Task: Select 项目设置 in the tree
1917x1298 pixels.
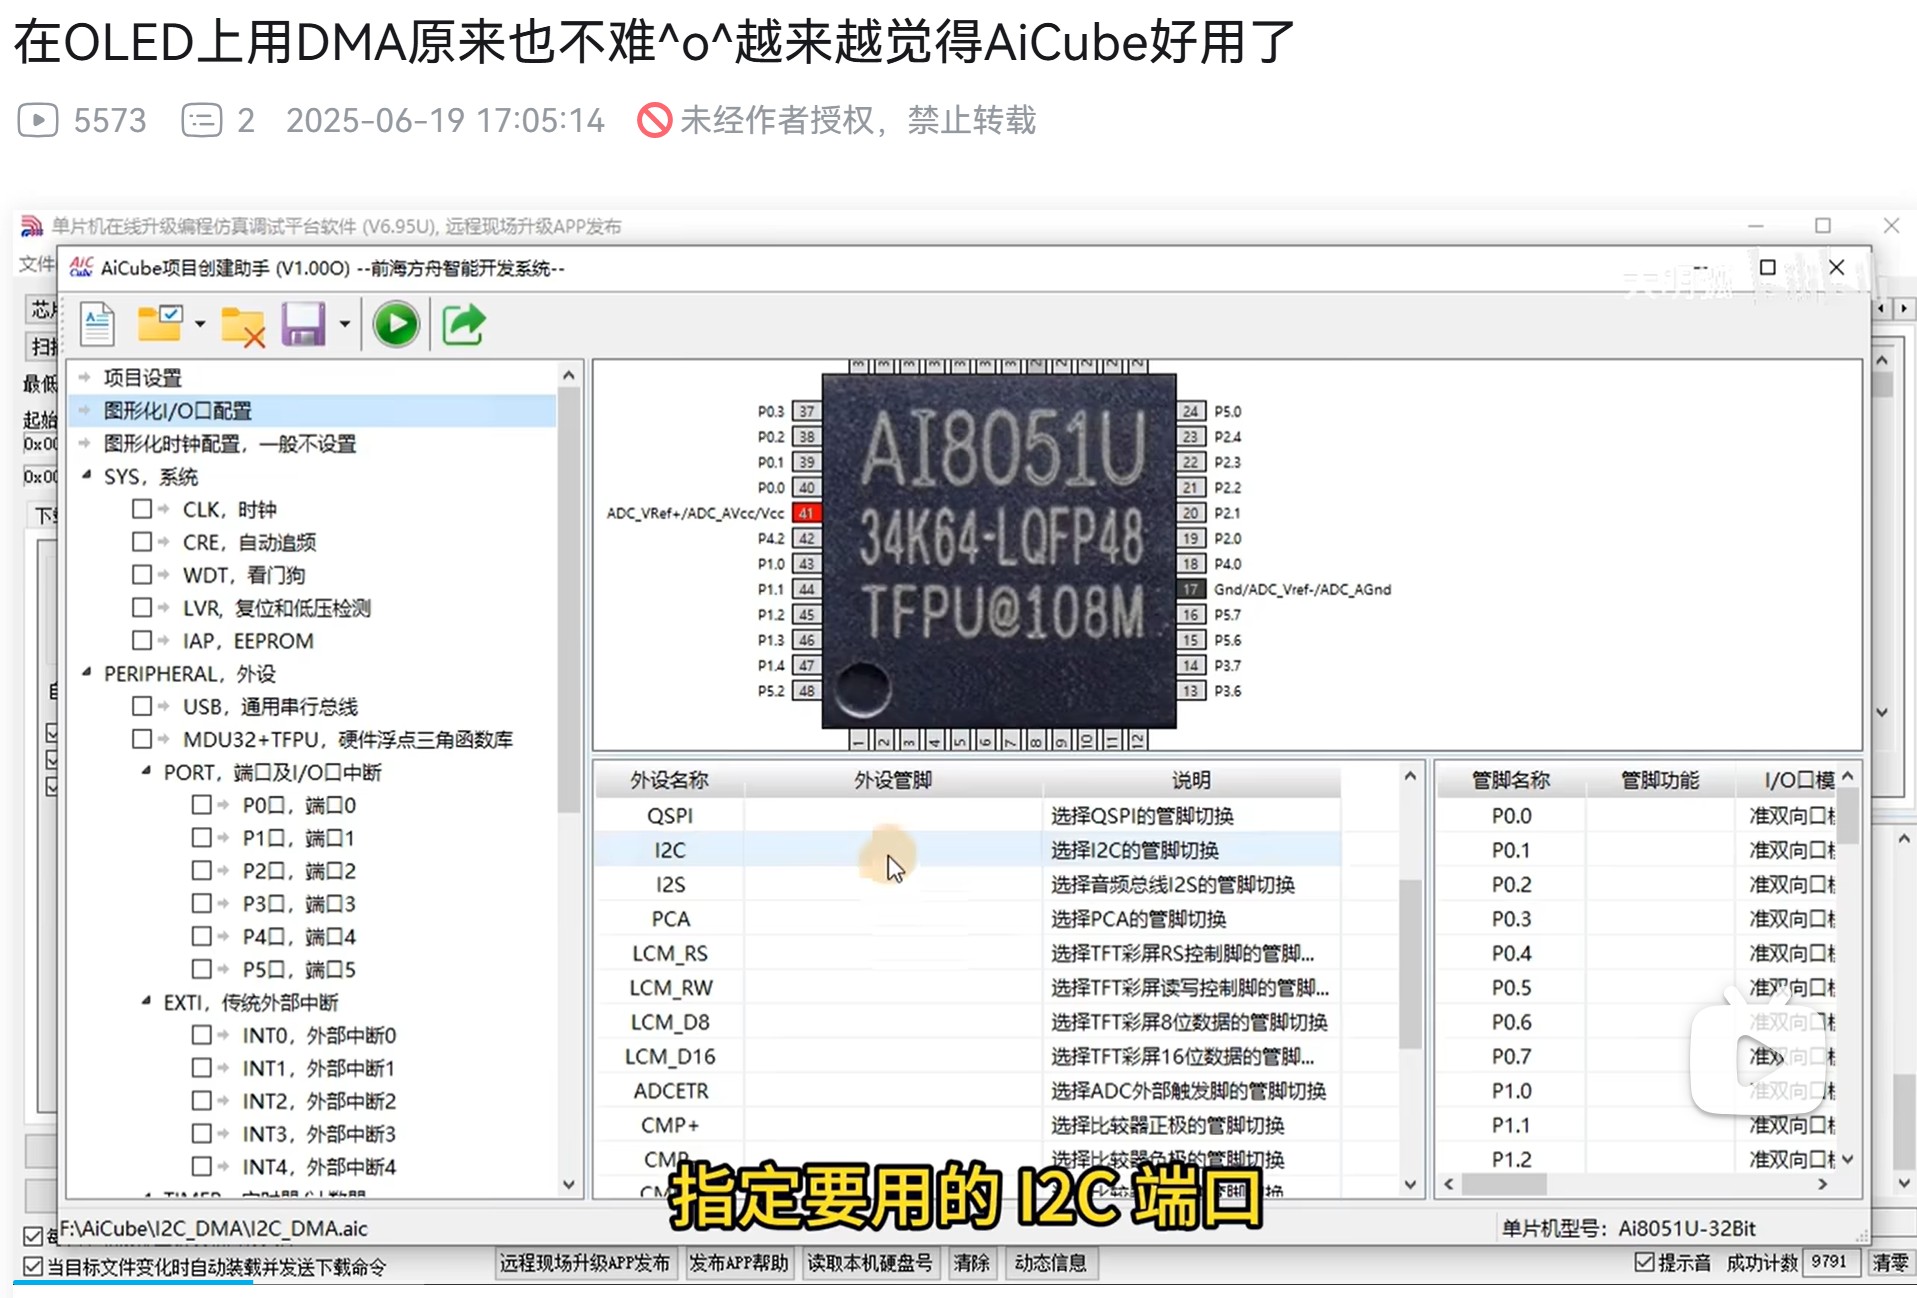Action: click(143, 378)
